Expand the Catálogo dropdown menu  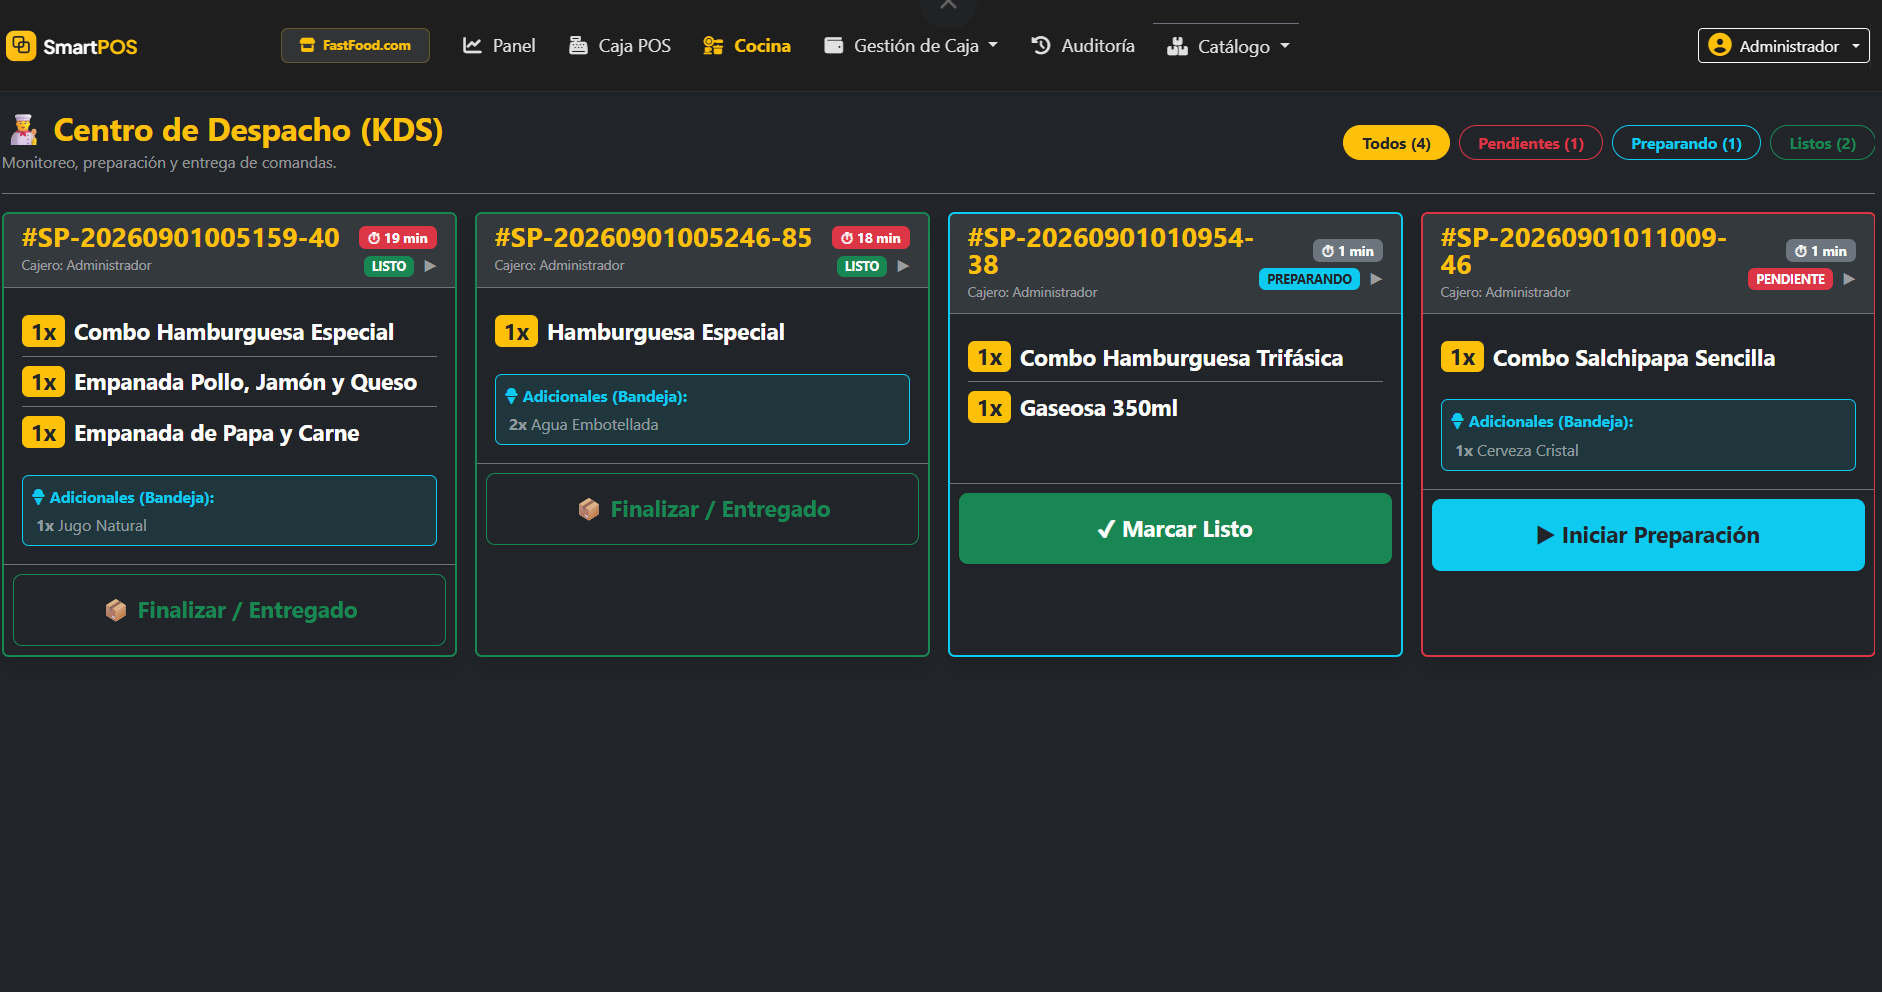(x=1228, y=46)
